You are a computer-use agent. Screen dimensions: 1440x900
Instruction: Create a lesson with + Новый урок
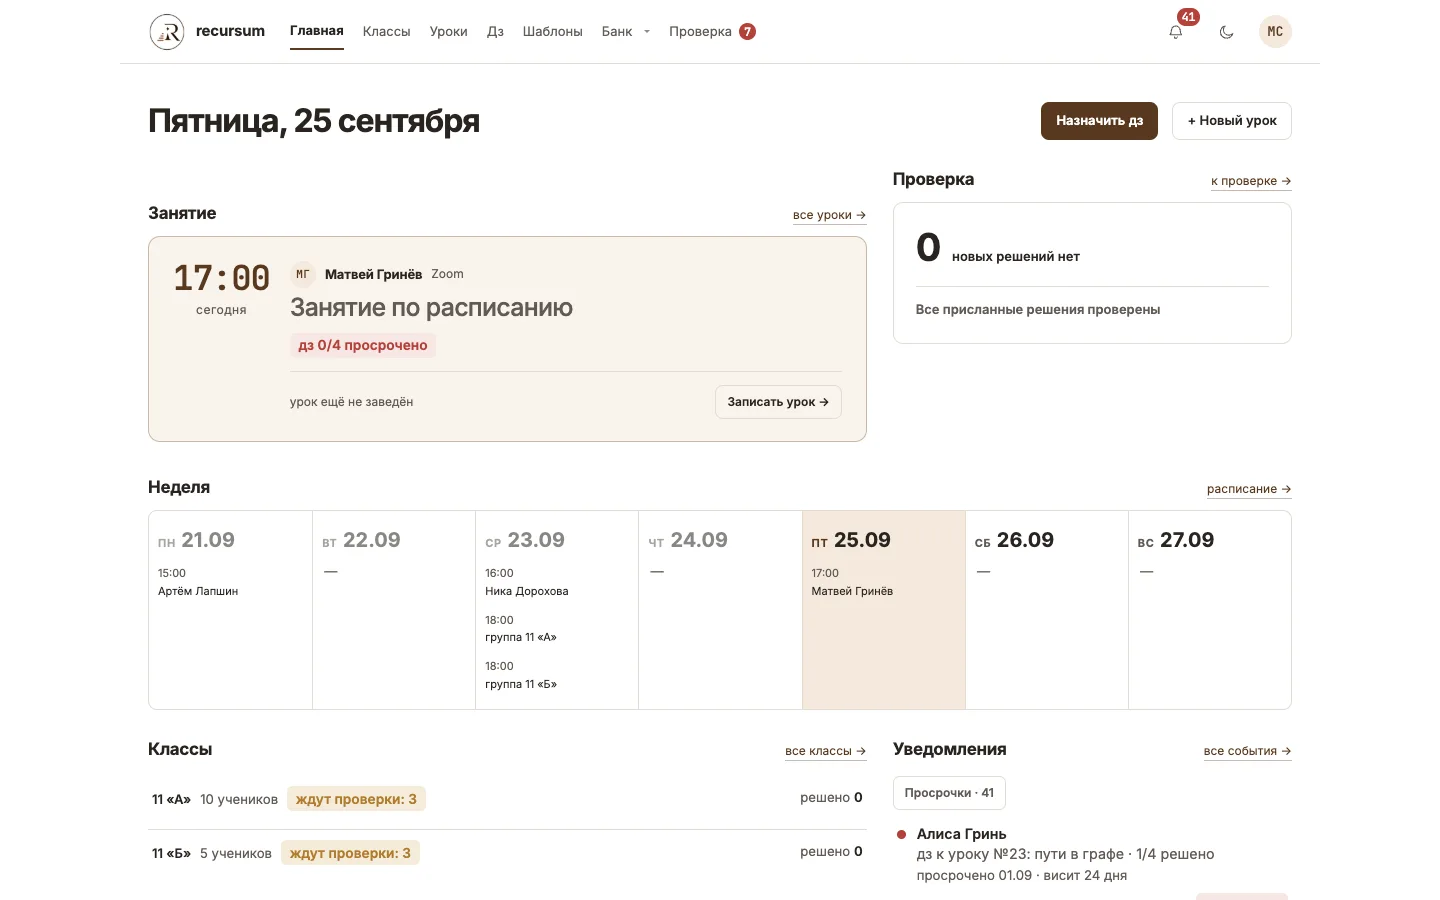click(1232, 121)
